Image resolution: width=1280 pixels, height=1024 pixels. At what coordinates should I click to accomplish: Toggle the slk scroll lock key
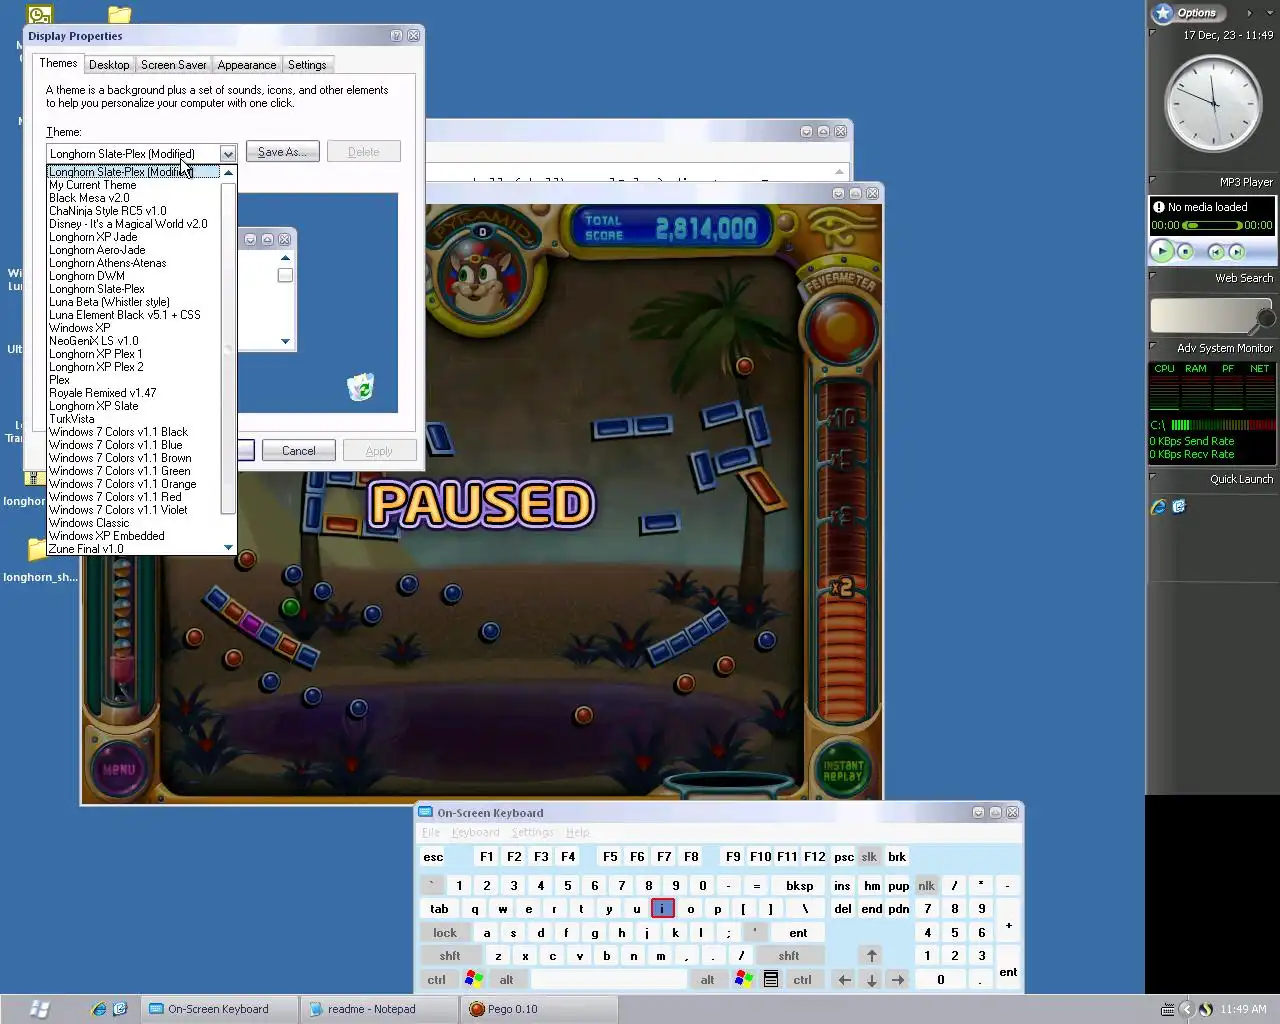coord(869,857)
